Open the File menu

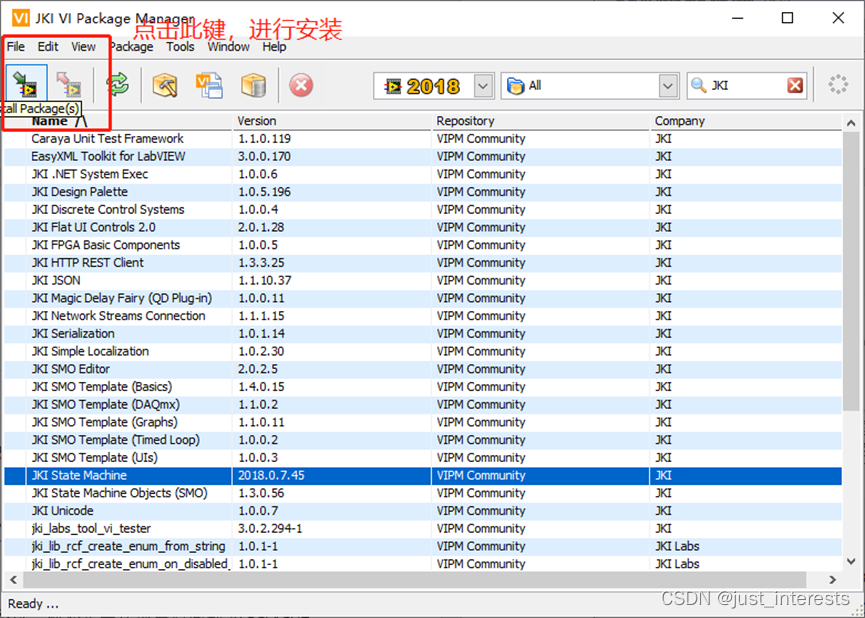(15, 47)
